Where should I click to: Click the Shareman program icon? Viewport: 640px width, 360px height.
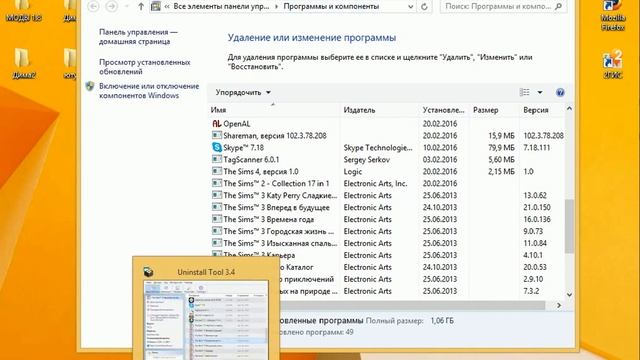pyautogui.click(x=217, y=136)
